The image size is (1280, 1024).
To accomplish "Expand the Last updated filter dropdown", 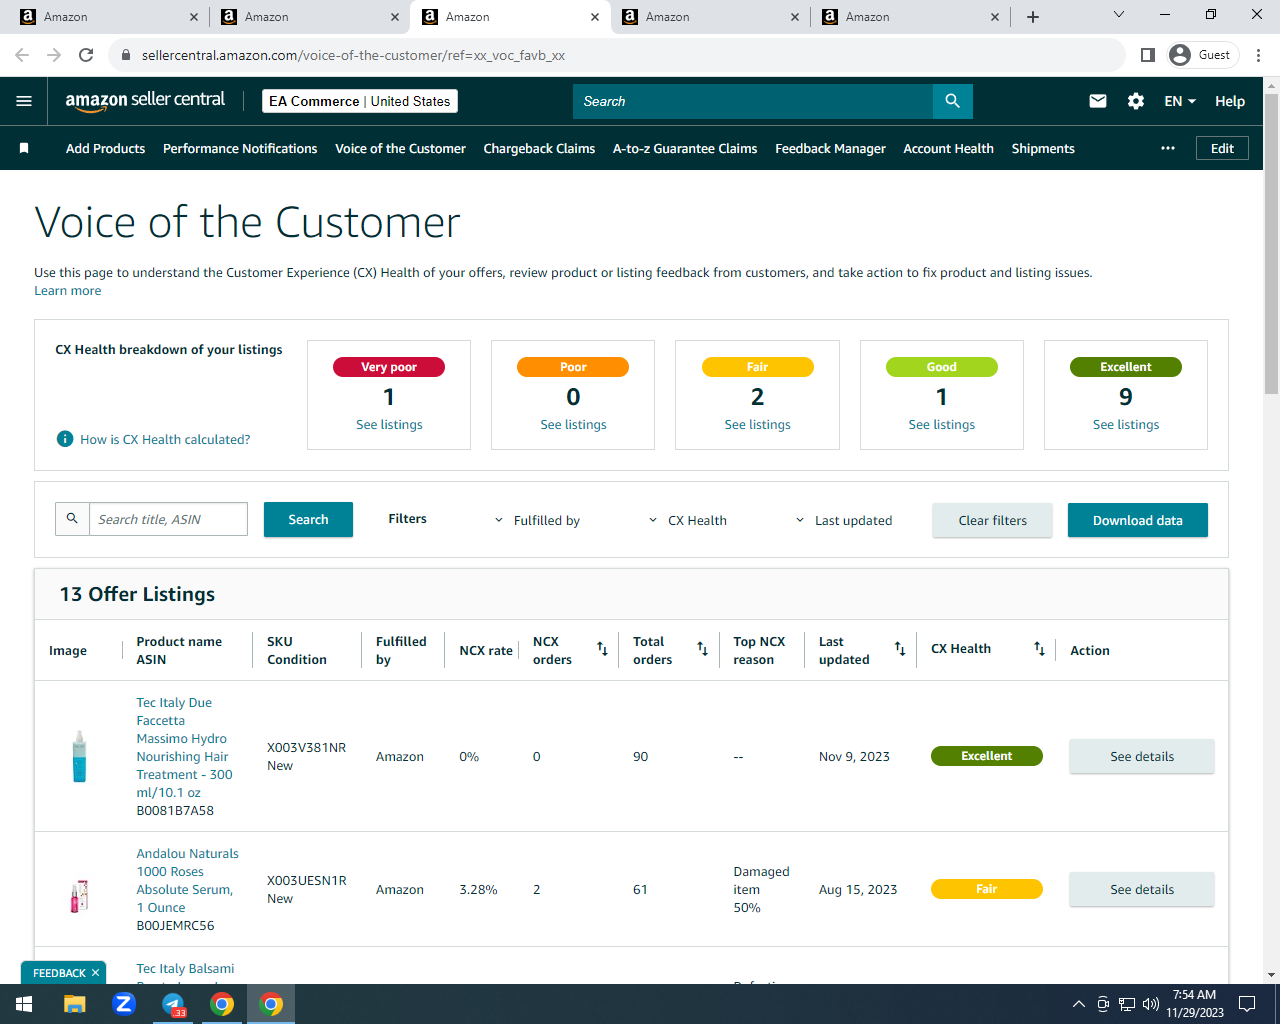I will (844, 520).
